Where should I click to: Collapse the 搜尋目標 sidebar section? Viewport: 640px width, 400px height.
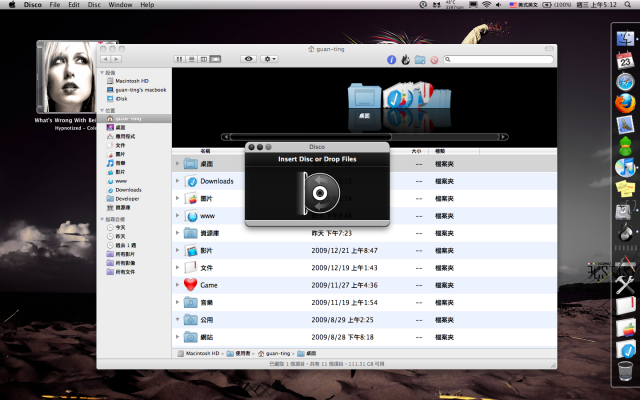point(102,219)
